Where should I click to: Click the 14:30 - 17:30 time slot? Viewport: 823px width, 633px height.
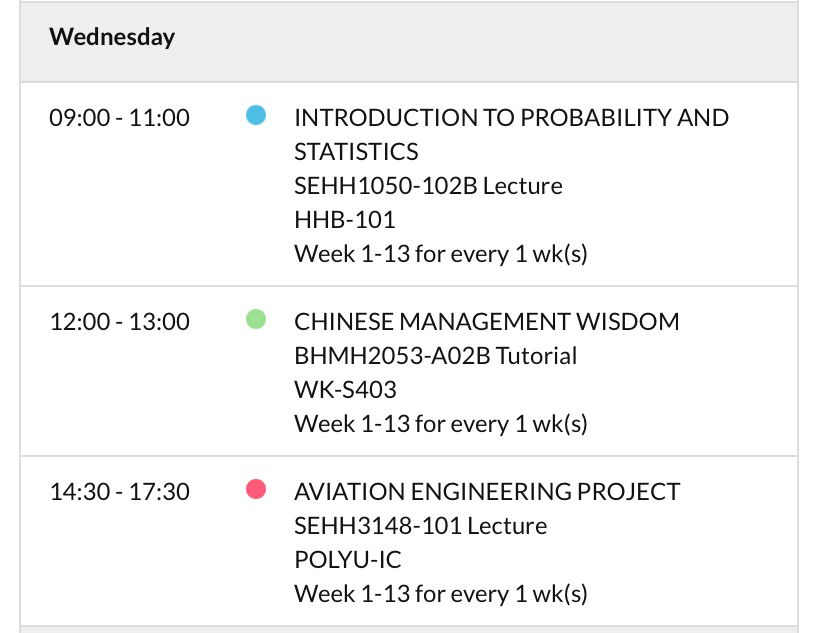(x=119, y=492)
